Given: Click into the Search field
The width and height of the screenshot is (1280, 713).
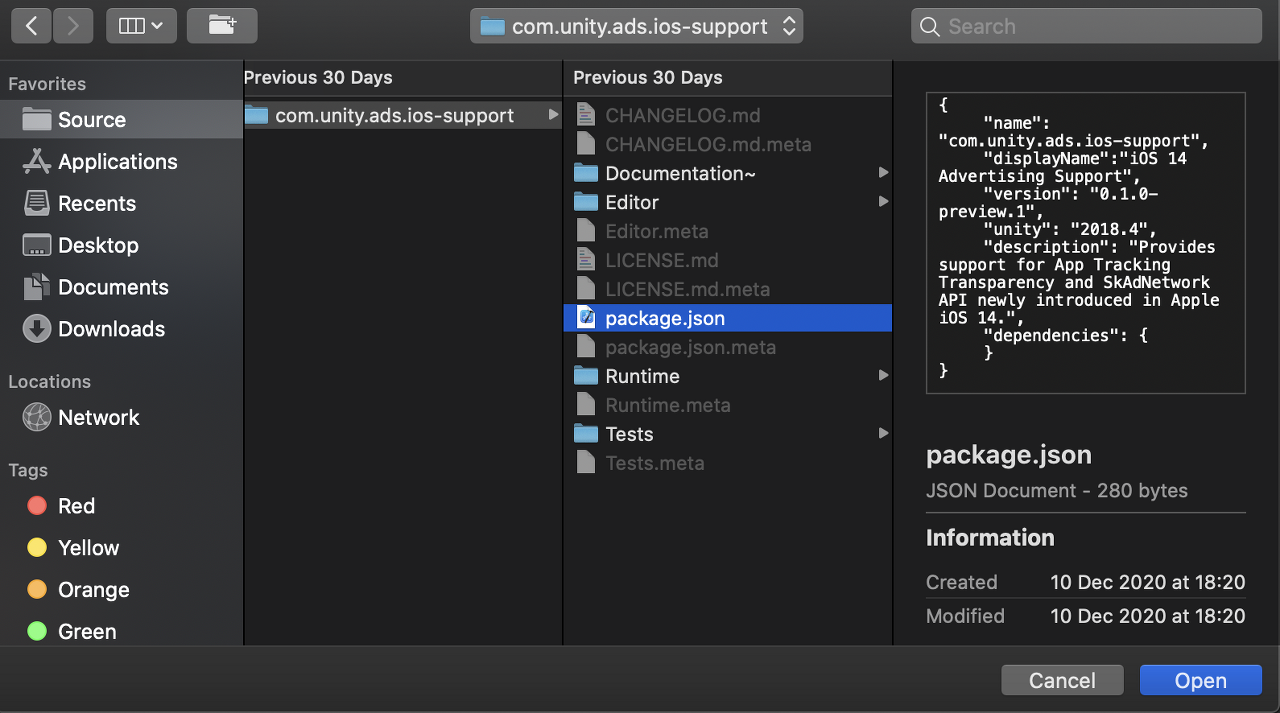Looking at the screenshot, I should pos(1086,26).
